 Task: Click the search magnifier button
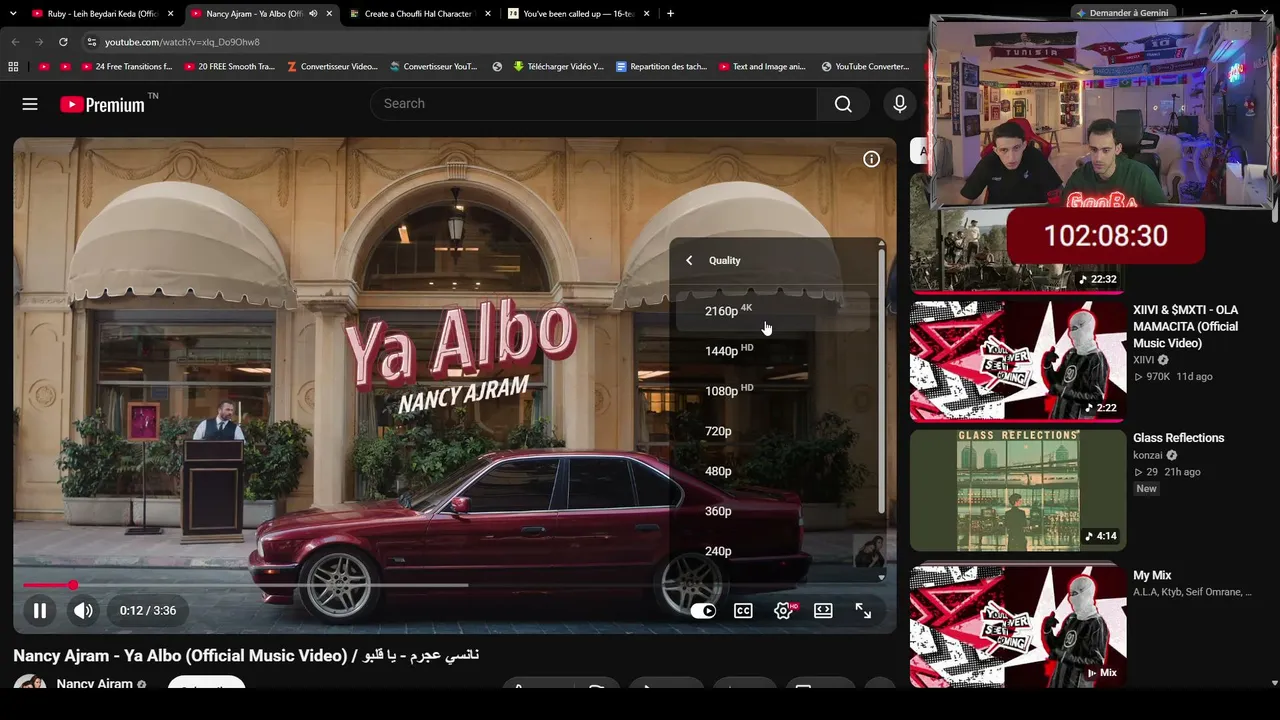[x=843, y=104]
